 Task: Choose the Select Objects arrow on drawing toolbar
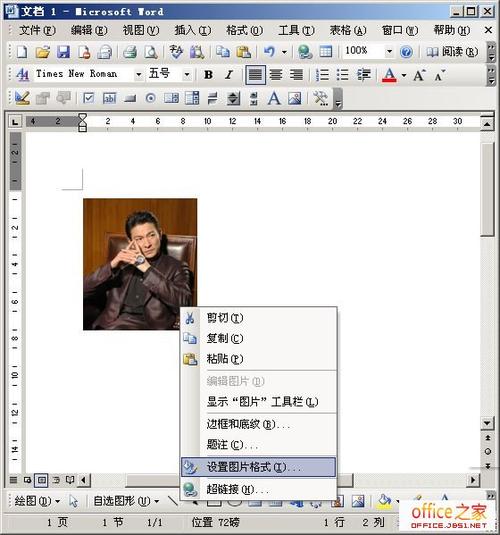(73, 501)
